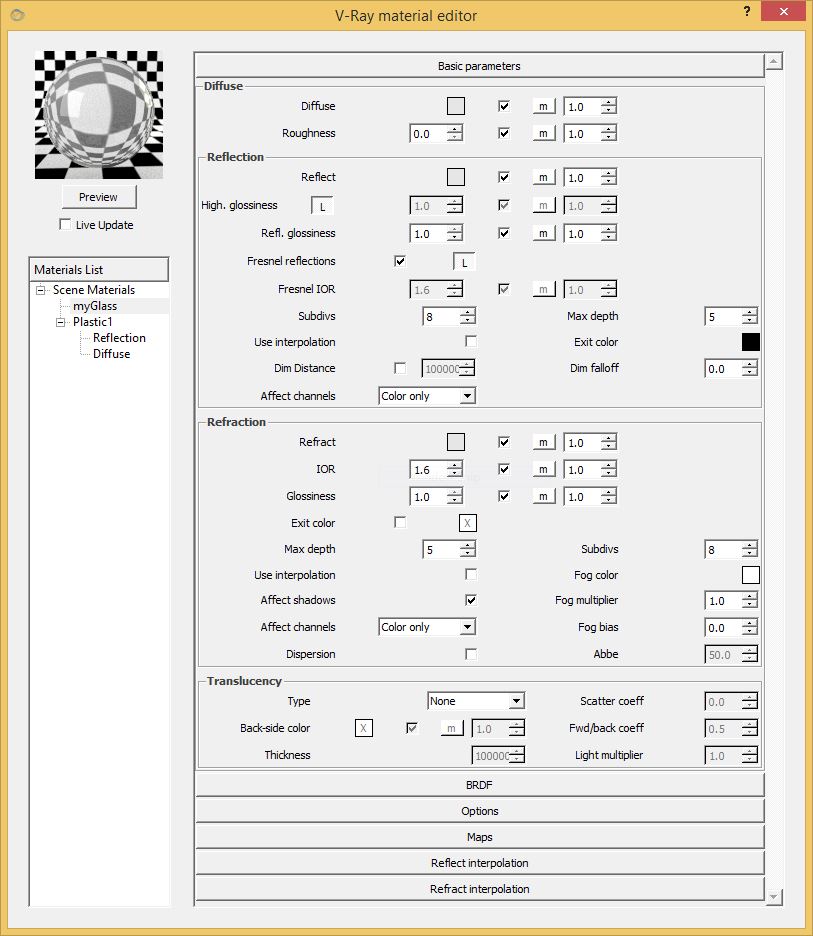The height and width of the screenshot is (936, 813).
Task: Click the glass sphere preview thumbnail
Action: (99, 115)
